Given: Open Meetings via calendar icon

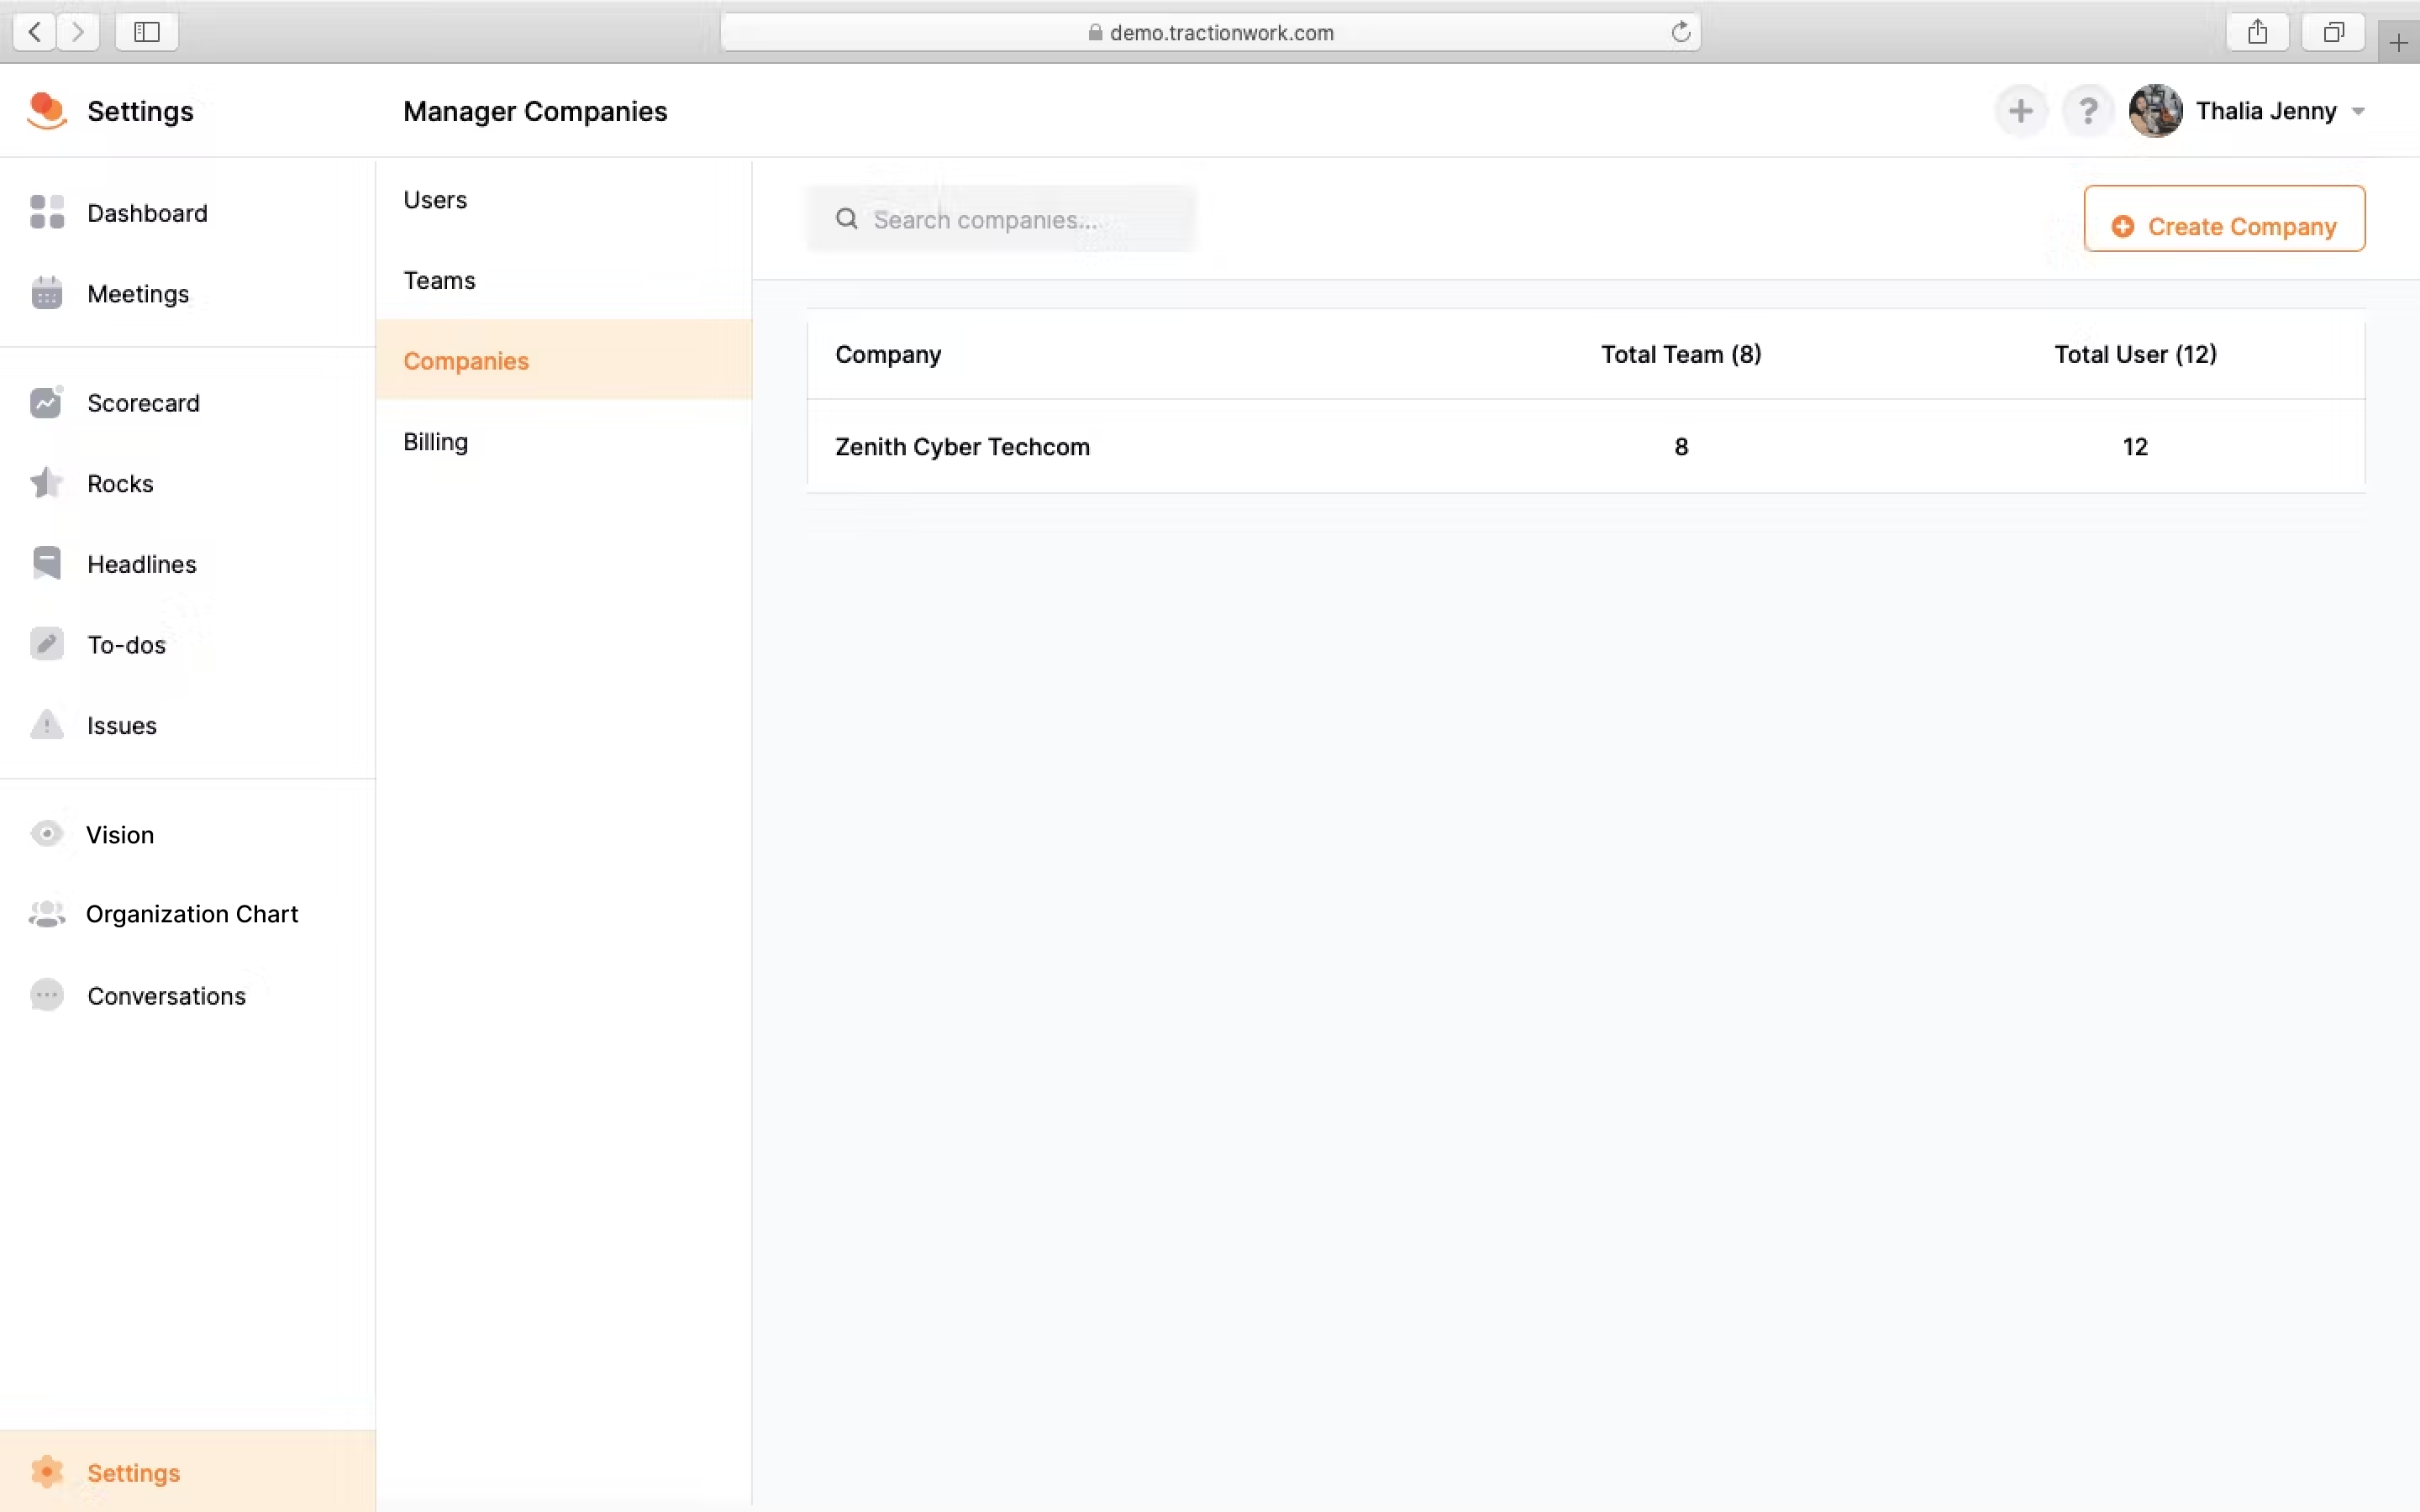Looking at the screenshot, I should [x=46, y=293].
